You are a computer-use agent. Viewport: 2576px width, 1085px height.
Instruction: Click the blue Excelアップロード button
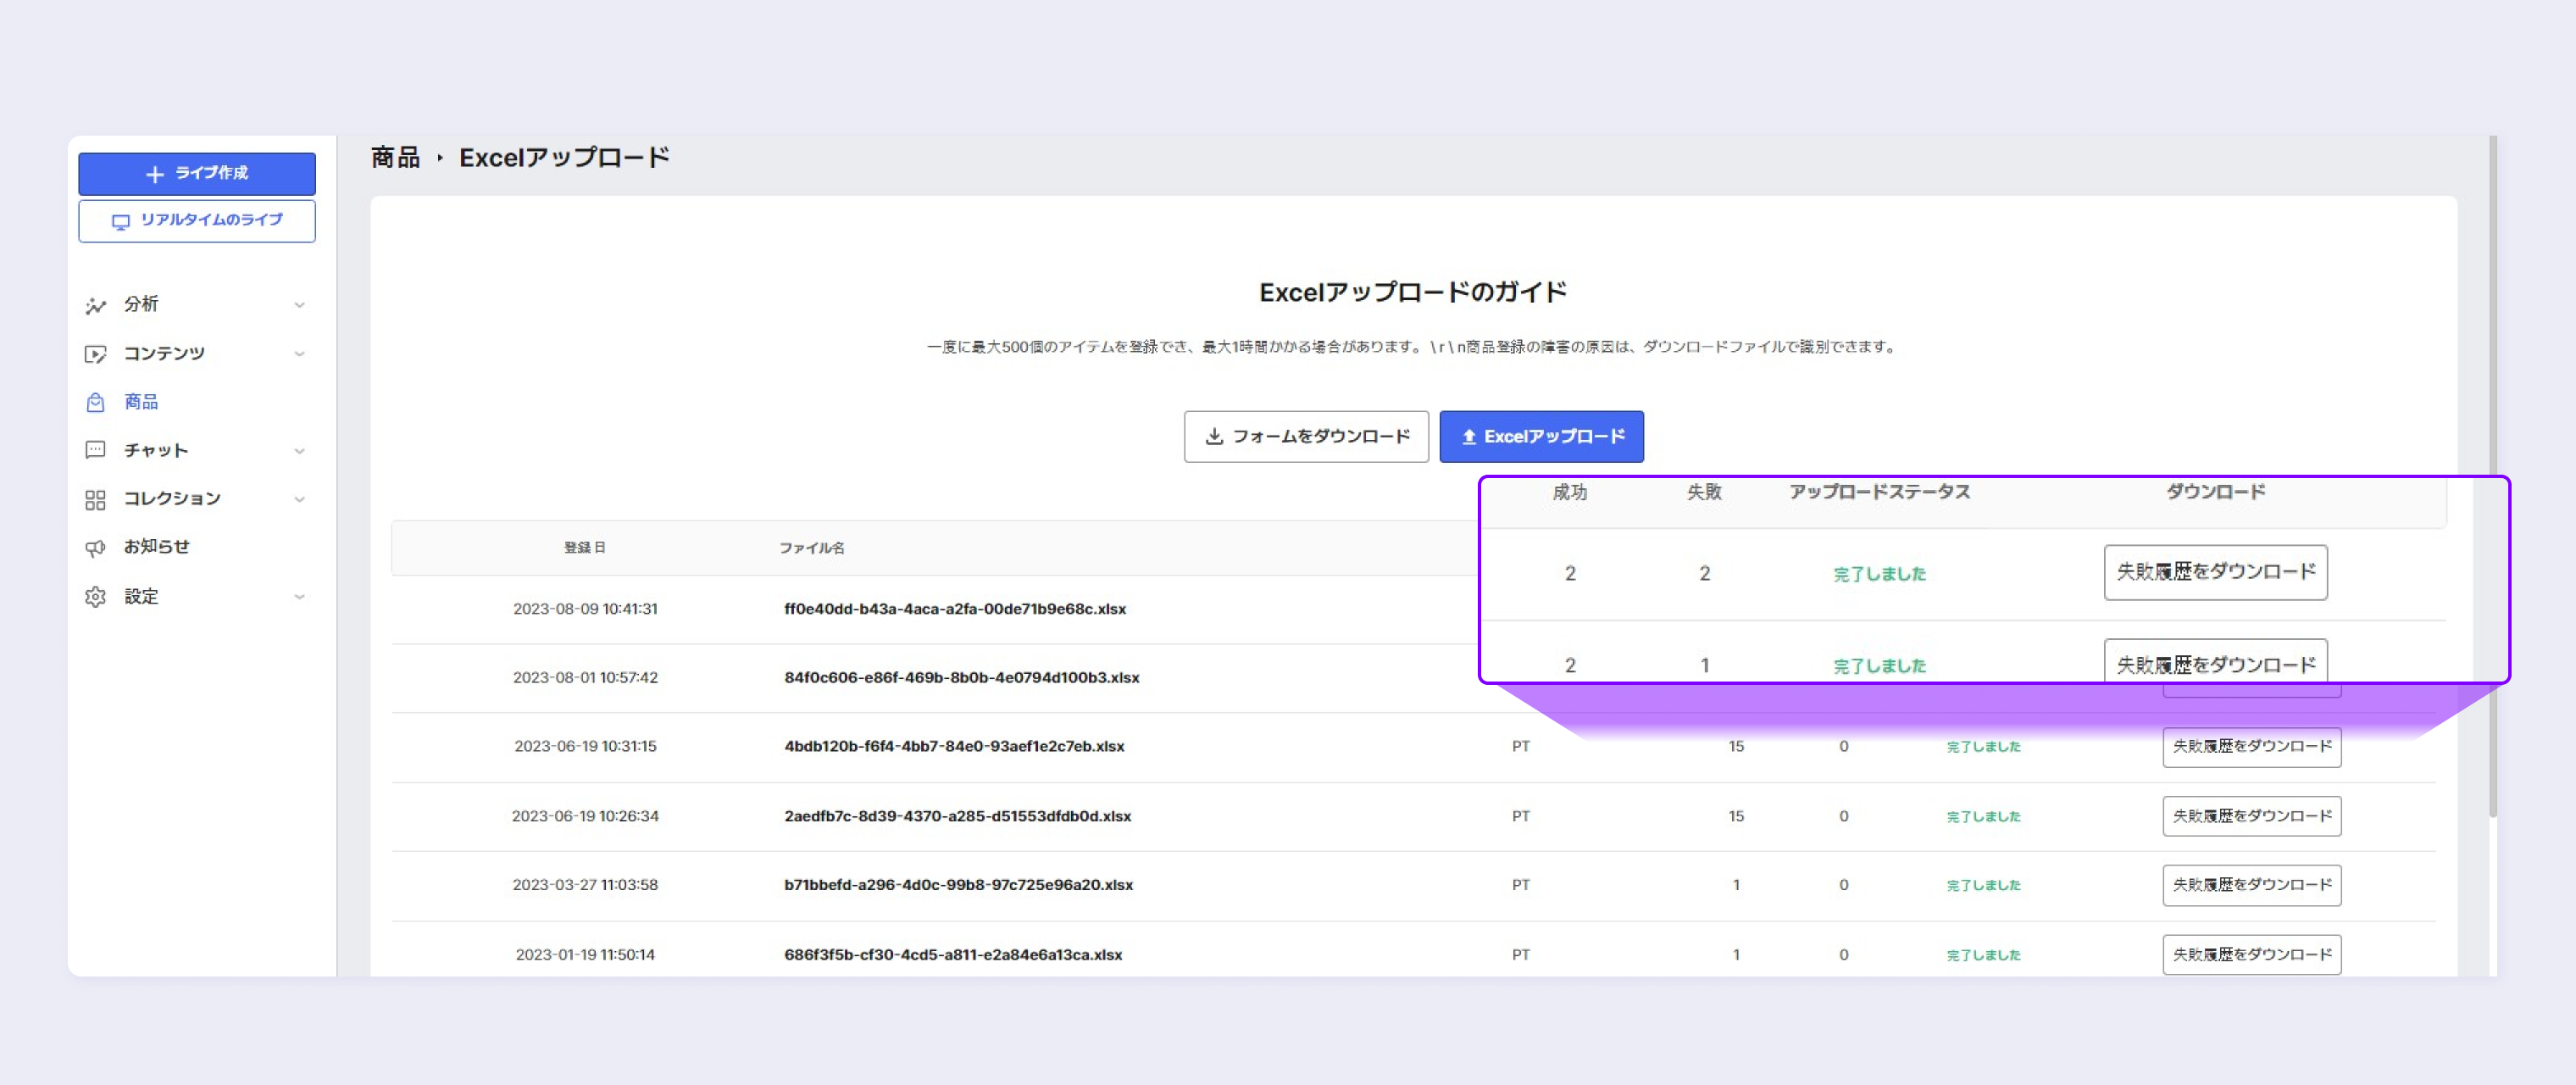click(x=1541, y=437)
